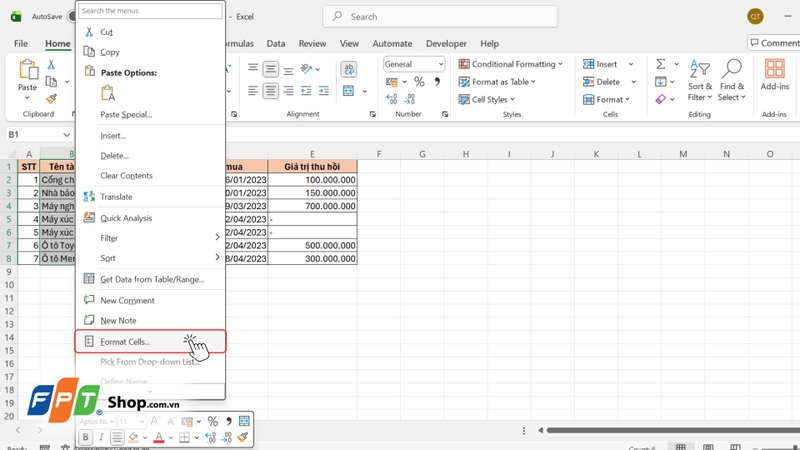Viewport: 800px width, 450px height.
Task: Click the red font color swatch
Action: coord(159,438)
